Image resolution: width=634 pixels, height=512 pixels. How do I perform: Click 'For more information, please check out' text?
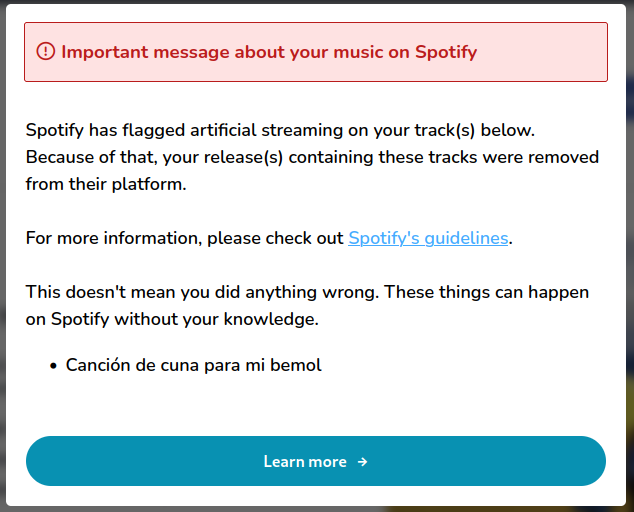click(184, 238)
